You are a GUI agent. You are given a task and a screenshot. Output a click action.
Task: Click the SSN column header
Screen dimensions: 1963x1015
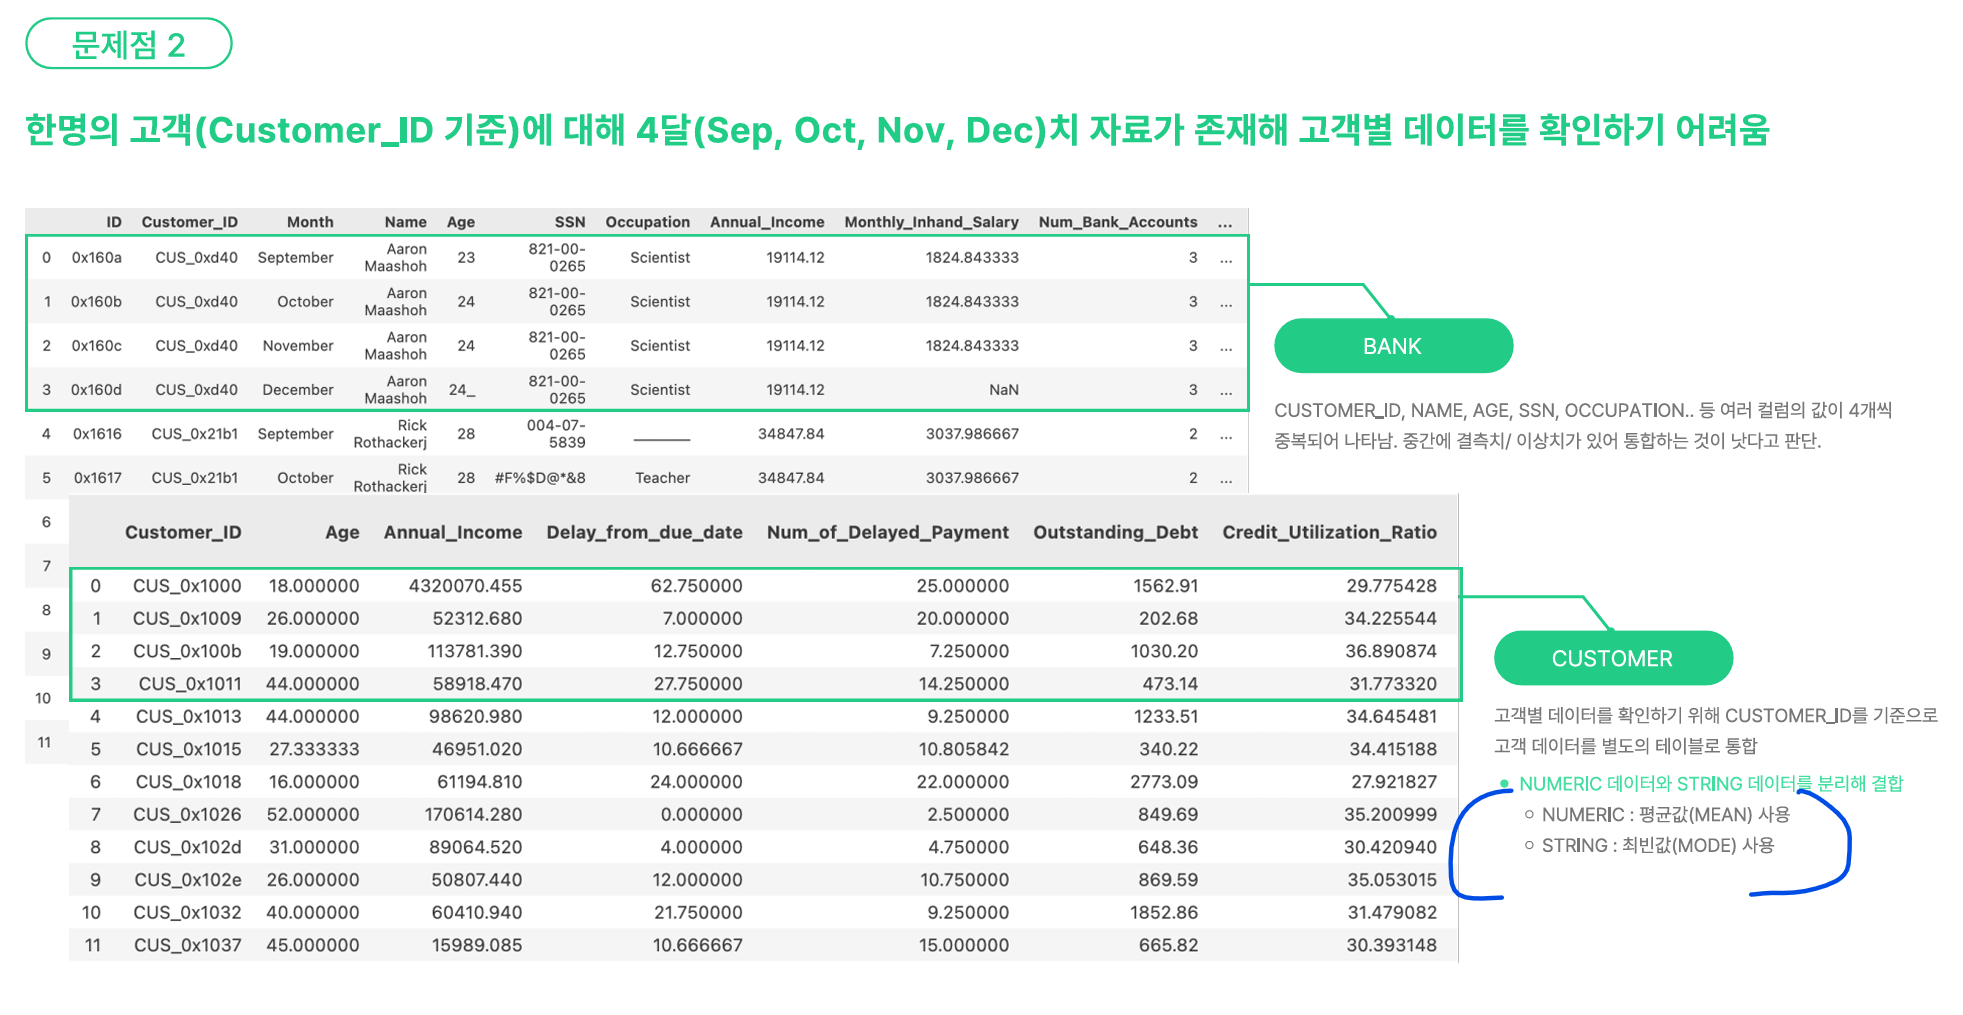[570, 222]
